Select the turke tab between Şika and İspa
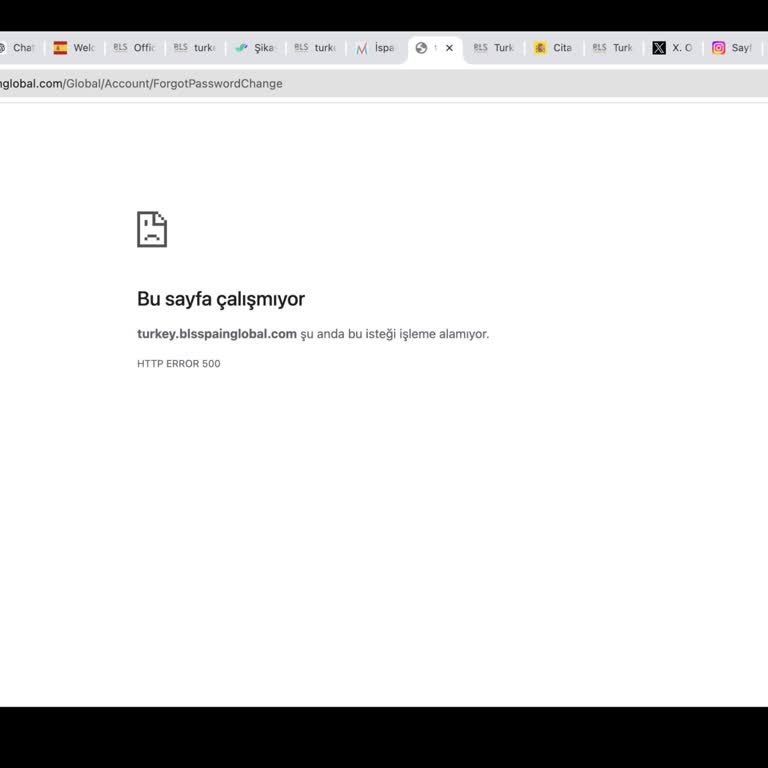768x768 pixels. (x=315, y=48)
